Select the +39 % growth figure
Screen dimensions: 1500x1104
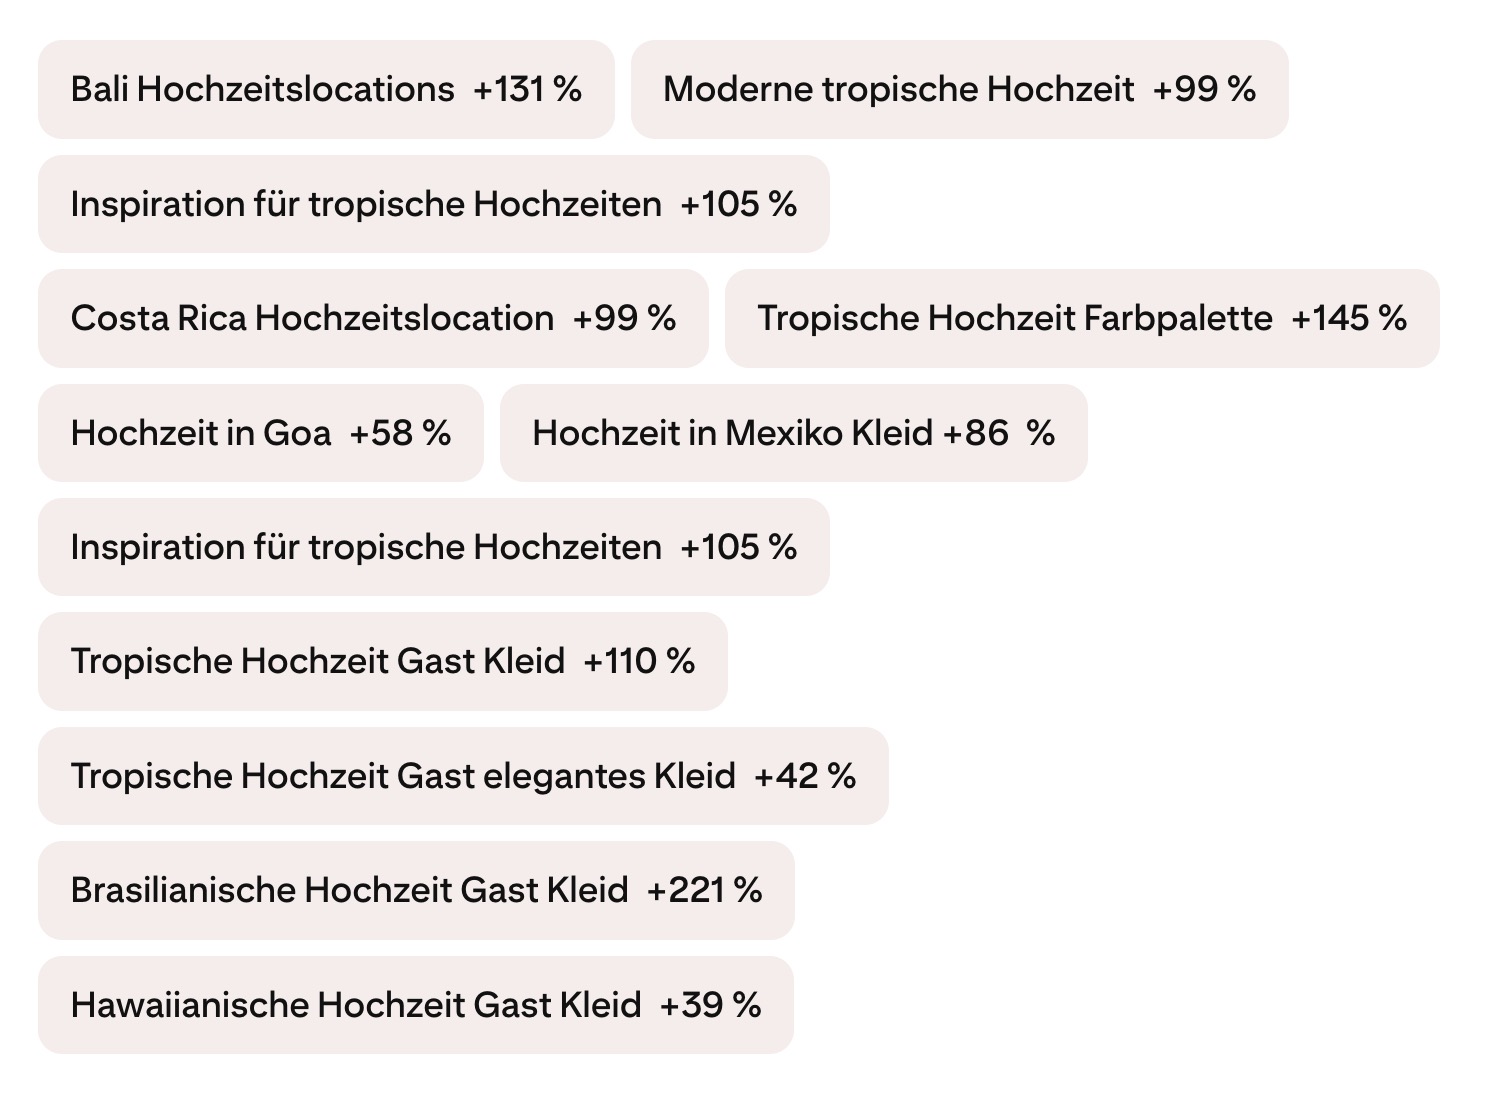click(711, 1005)
